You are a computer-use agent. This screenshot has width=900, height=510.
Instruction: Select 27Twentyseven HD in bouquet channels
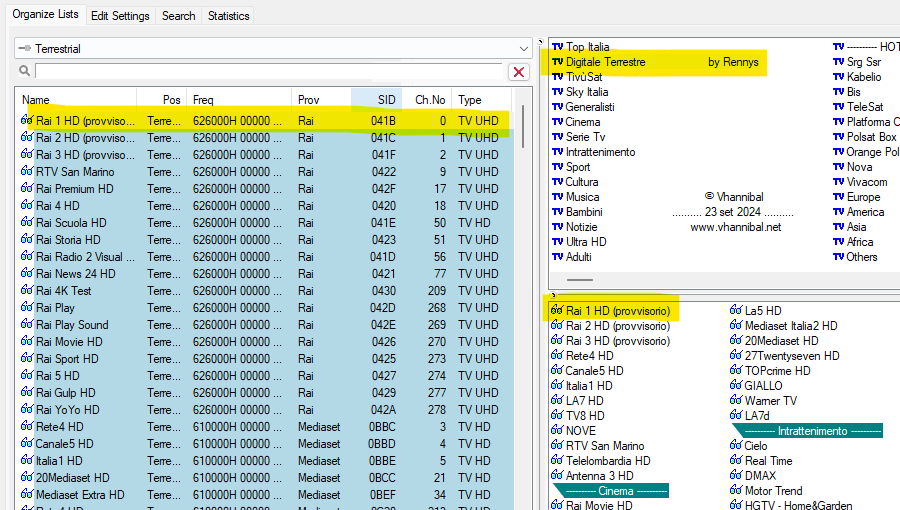(792, 356)
